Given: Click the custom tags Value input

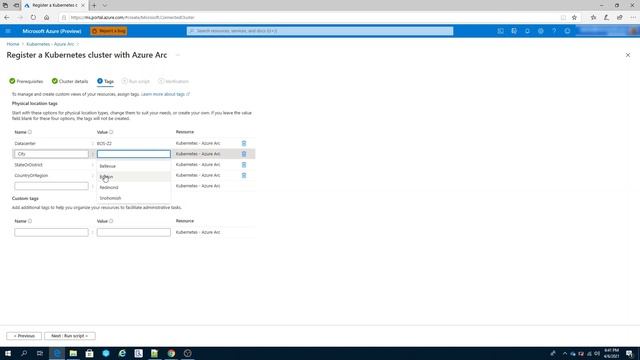Looking at the screenshot, I should coord(134,232).
